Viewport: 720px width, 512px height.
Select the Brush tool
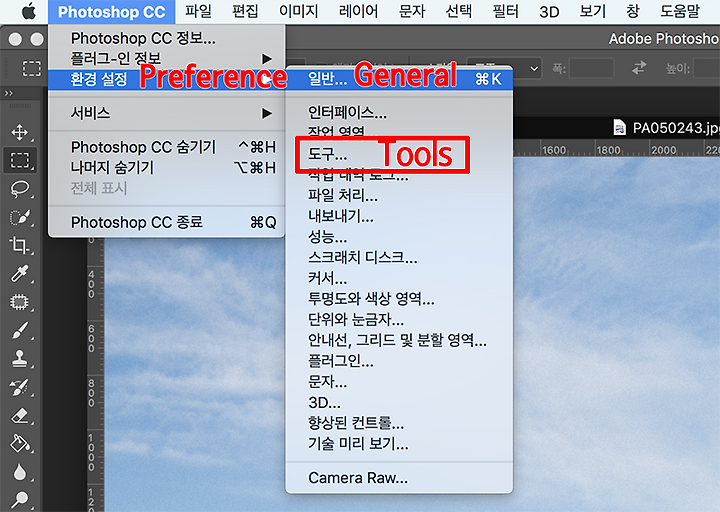(20, 330)
